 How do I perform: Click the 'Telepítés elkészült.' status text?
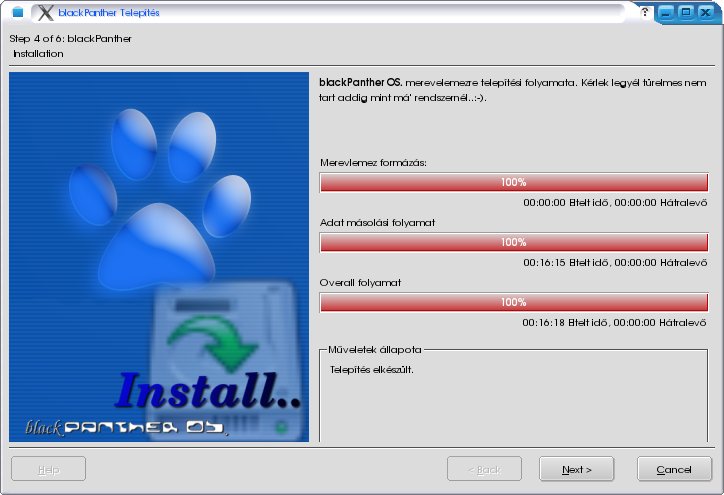tap(372, 370)
